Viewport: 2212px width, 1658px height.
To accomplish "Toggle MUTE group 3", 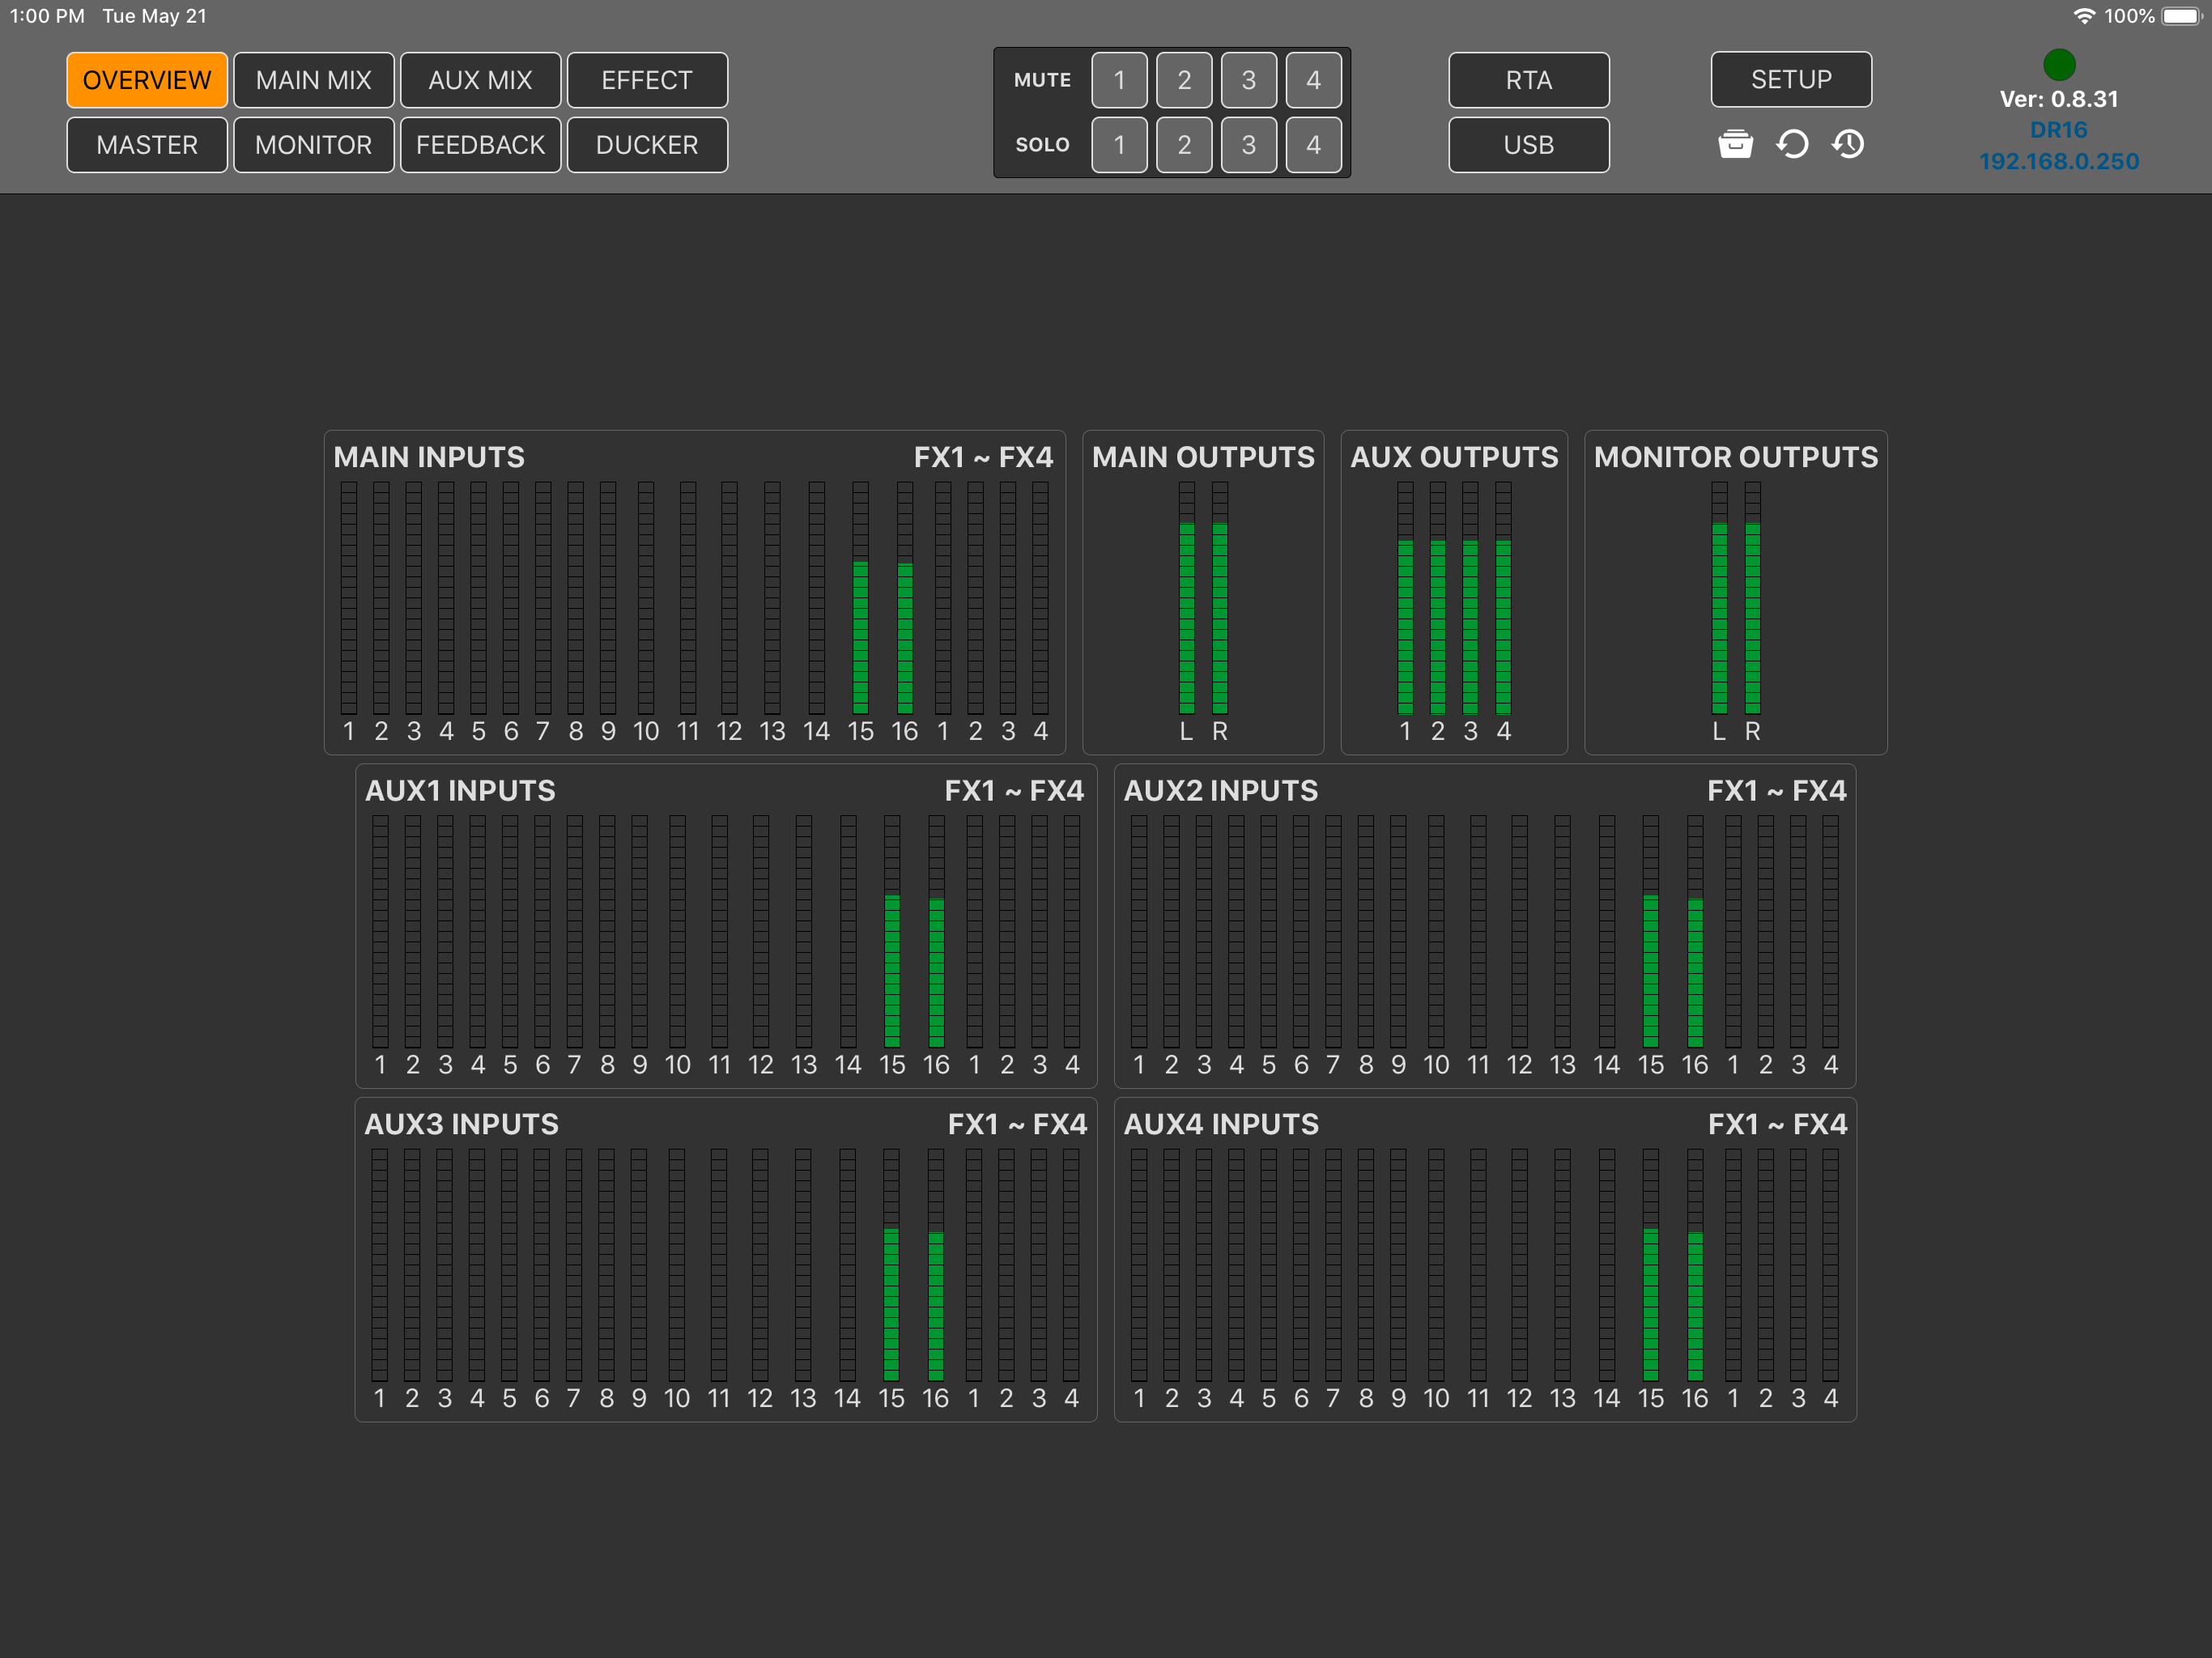I will pyautogui.click(x=1249, y=80).
